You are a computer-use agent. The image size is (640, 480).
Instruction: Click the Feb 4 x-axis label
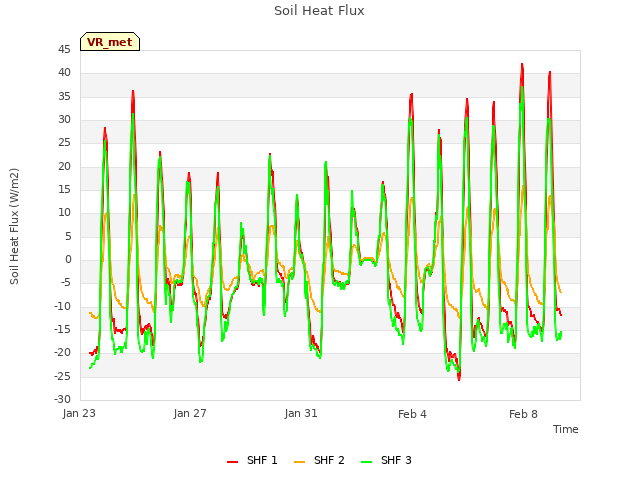tap(412, 414)
